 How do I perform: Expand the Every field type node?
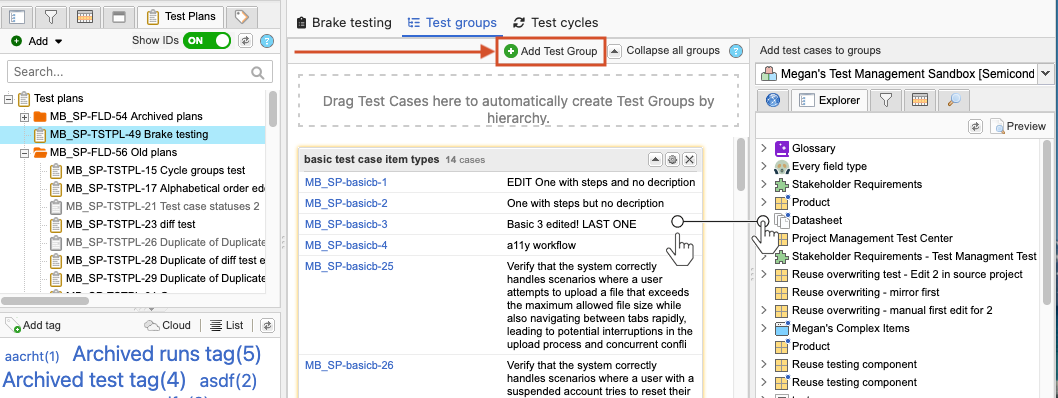click(x=764, y=167)
